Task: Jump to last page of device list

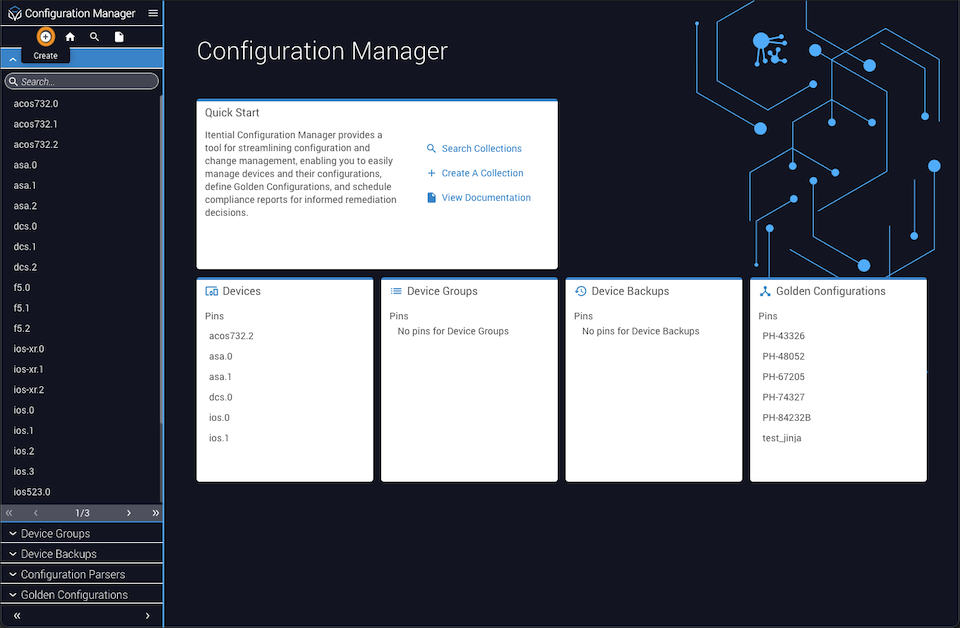Action: 156,513
